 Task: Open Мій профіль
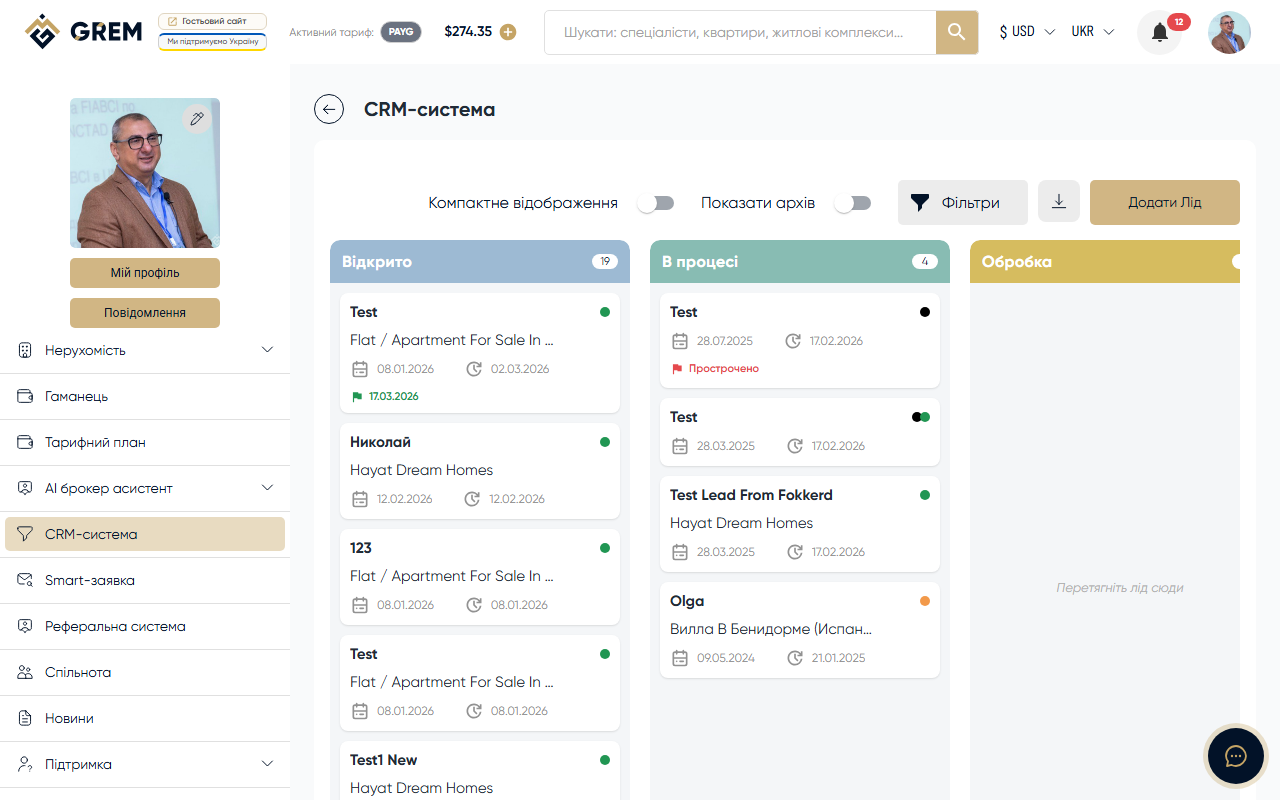144,272
